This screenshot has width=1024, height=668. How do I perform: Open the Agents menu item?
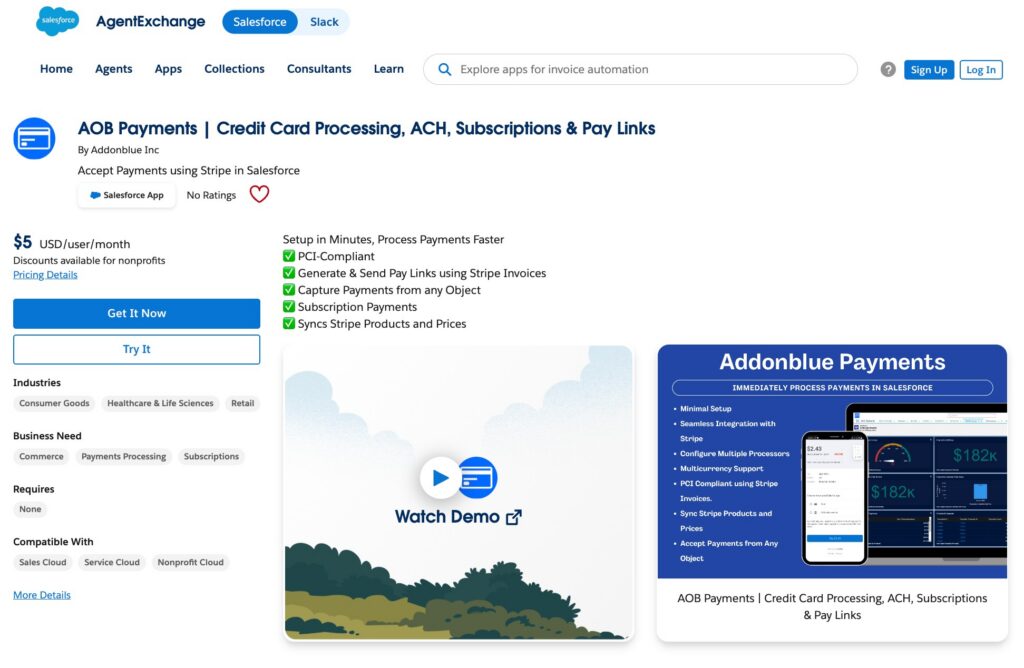(114, 69)
